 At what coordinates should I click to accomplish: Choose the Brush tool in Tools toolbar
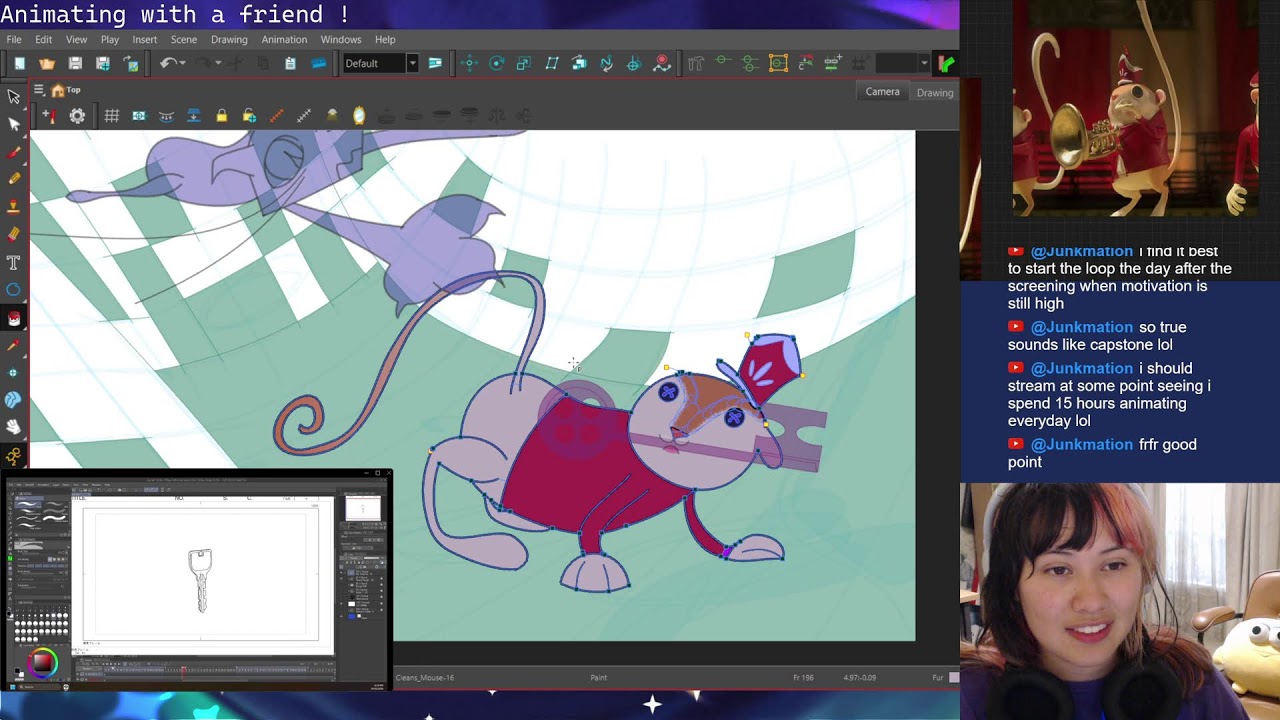(14, 153)
